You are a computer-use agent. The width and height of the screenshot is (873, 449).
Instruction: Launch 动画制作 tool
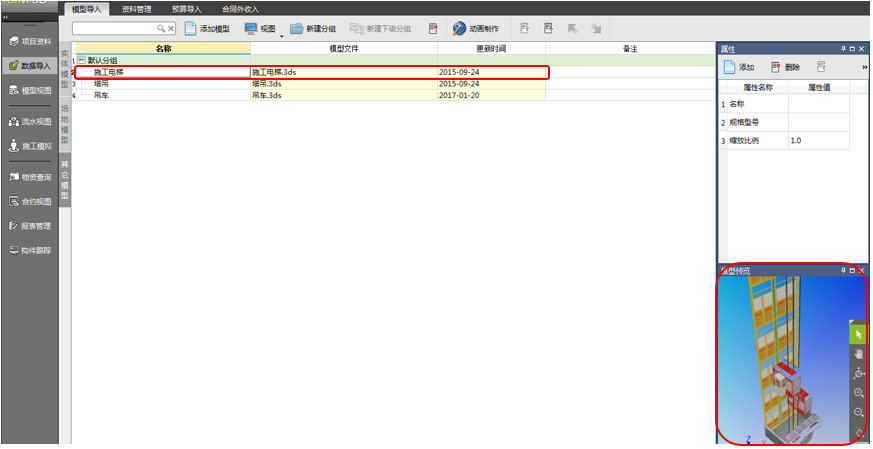pyautogui.click(x=476, y=28)
